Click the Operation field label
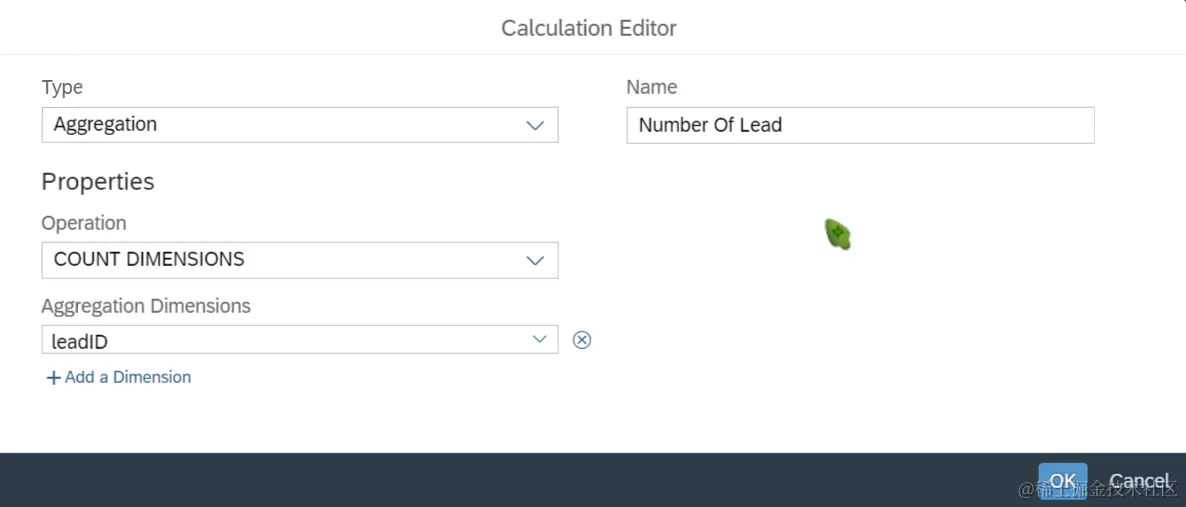The image size is (1186, 507). coord(84,223)
